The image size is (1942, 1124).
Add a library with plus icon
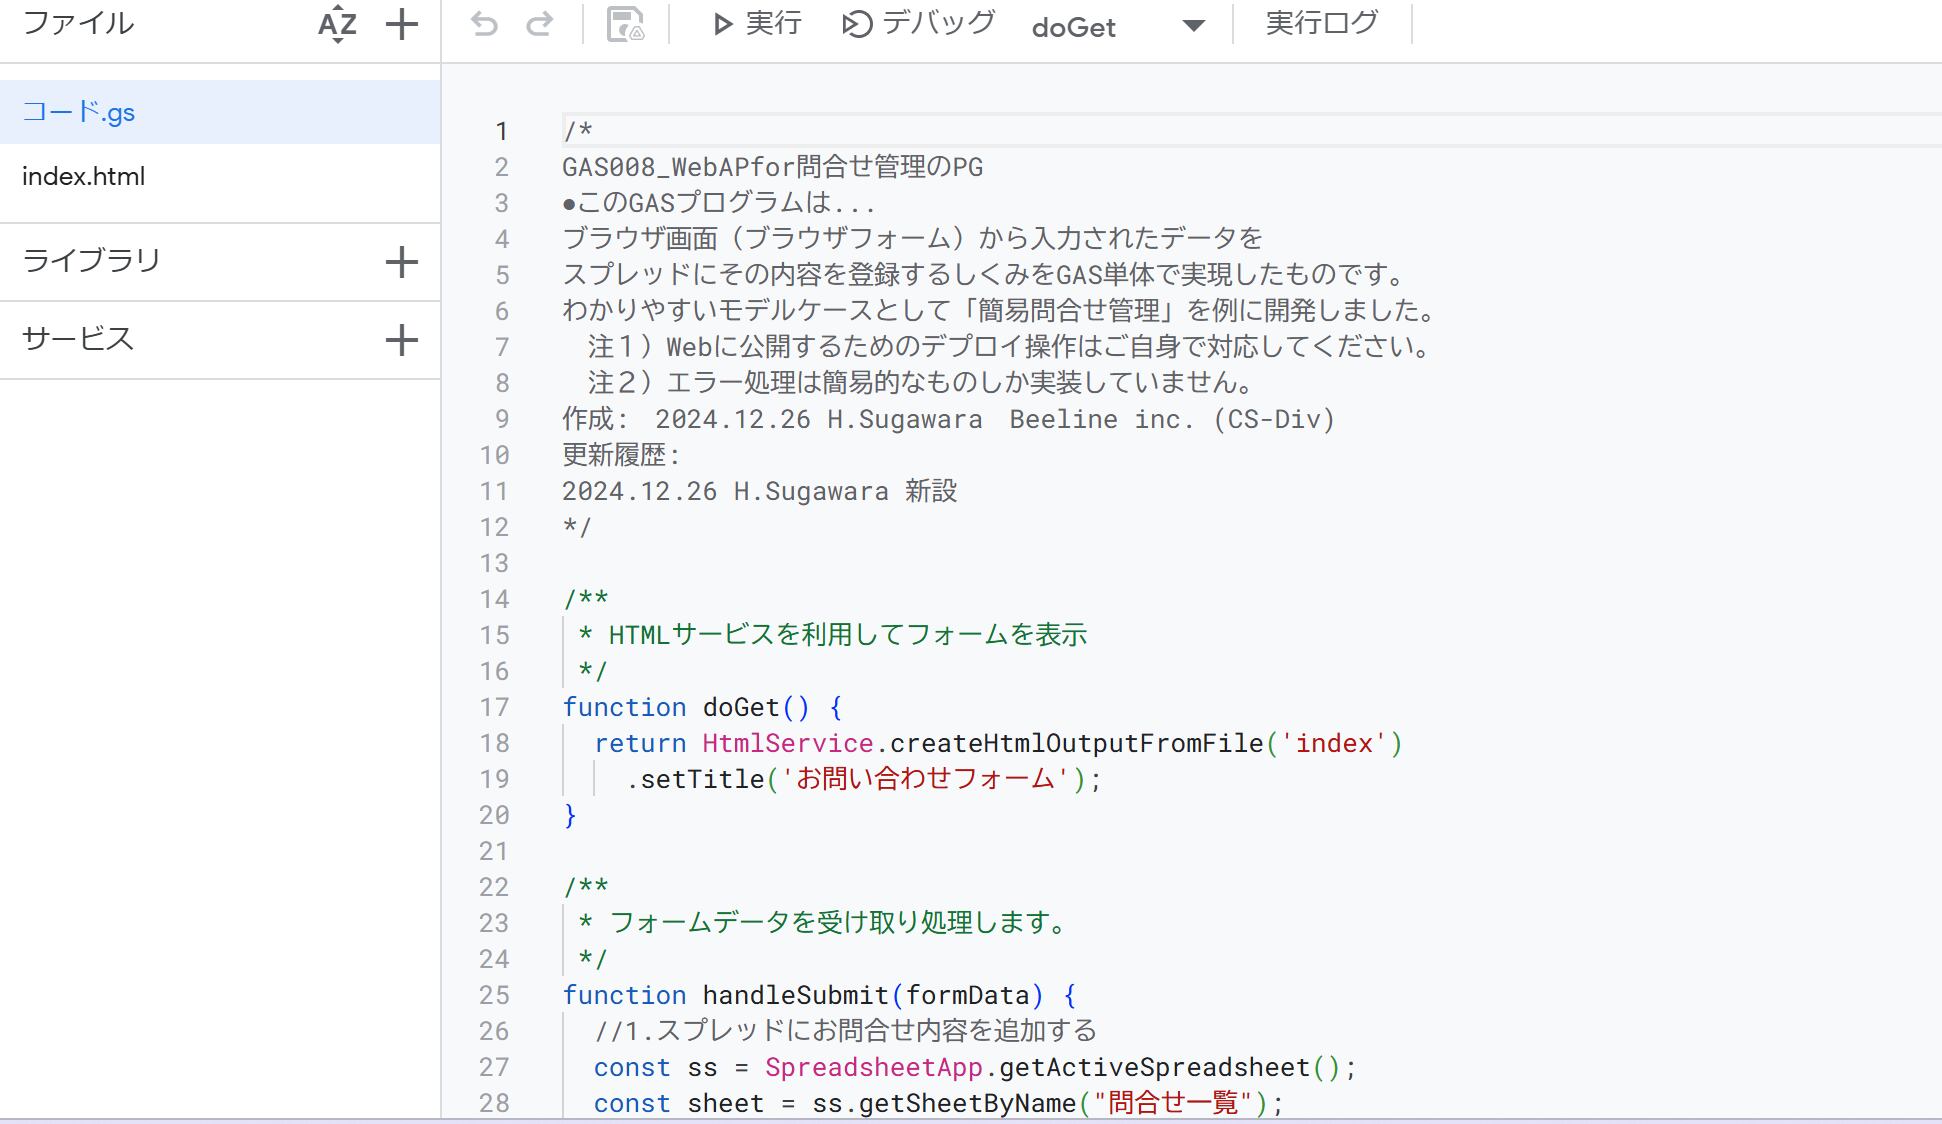[x=401, y=262]
